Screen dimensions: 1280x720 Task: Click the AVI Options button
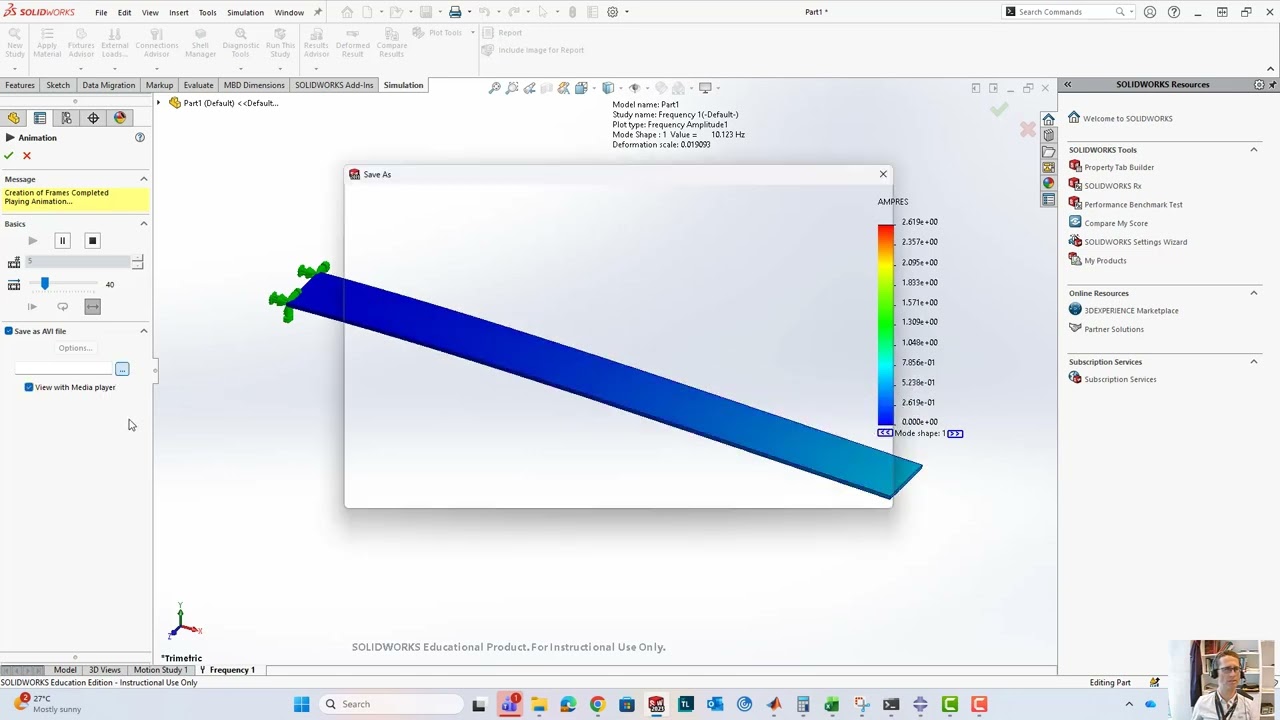tap(75, 348)
